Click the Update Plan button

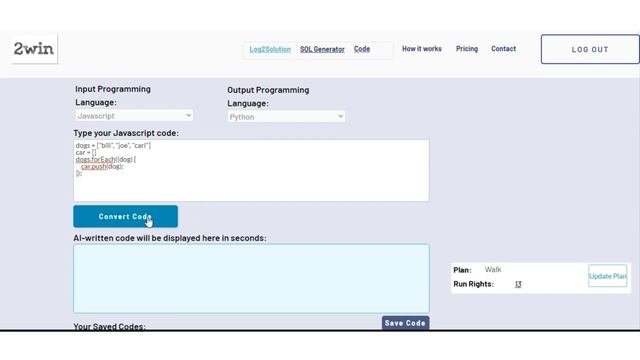point(607,276)
